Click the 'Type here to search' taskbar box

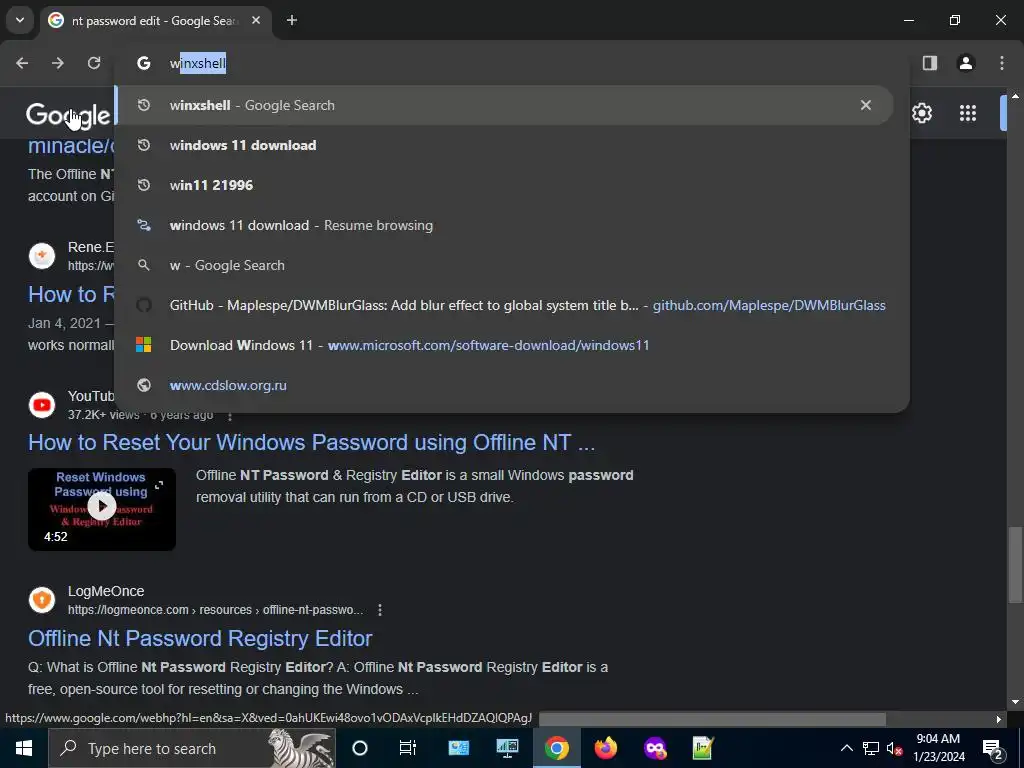tap(192, 748)
